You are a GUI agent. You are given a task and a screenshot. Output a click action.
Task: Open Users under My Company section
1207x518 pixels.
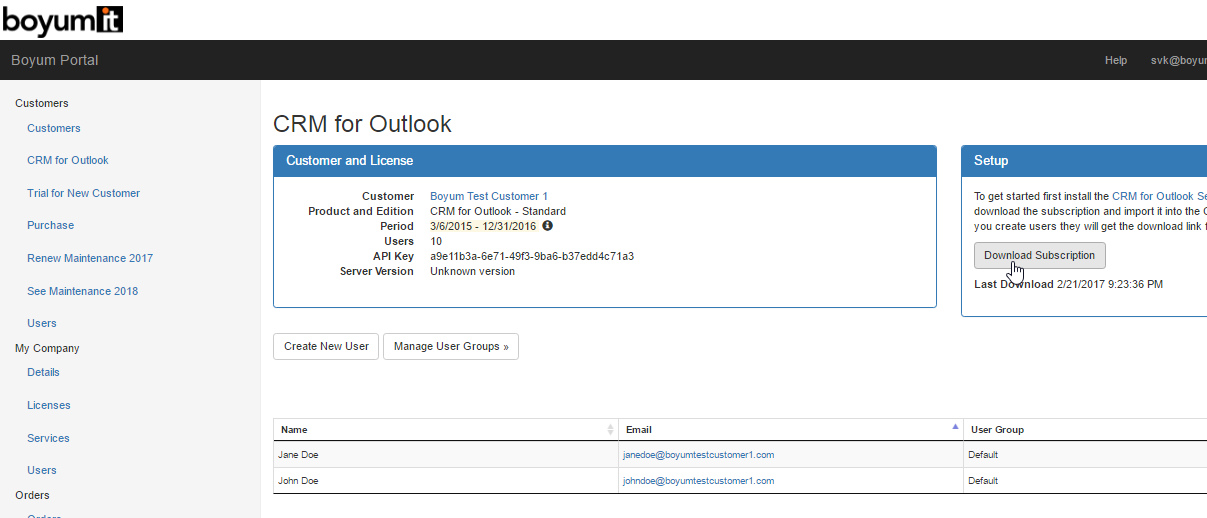click(x=42, y=470)
